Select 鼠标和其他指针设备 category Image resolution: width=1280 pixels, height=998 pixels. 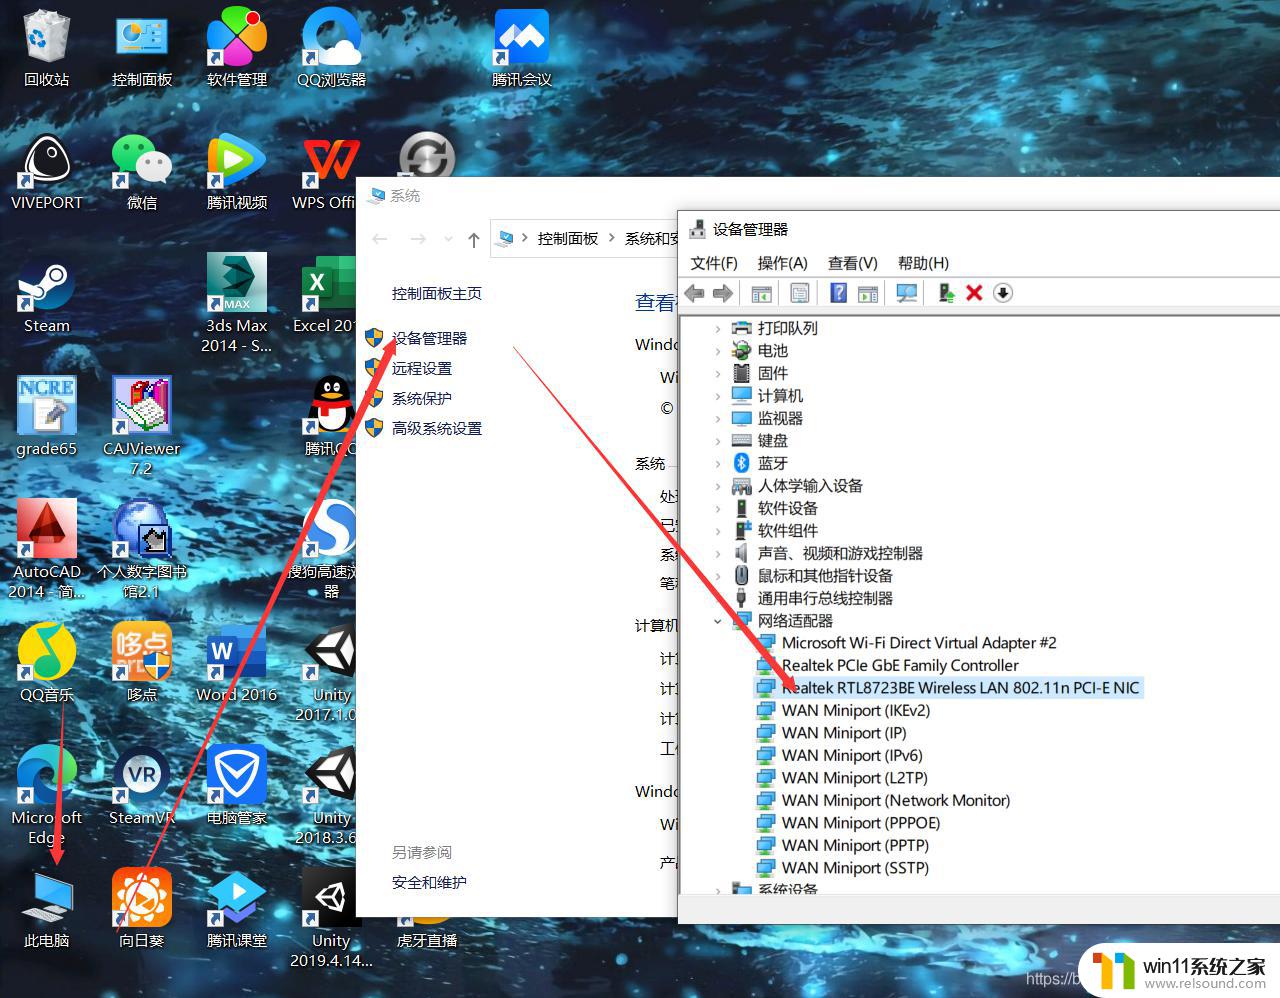click(x=825, y=576)
